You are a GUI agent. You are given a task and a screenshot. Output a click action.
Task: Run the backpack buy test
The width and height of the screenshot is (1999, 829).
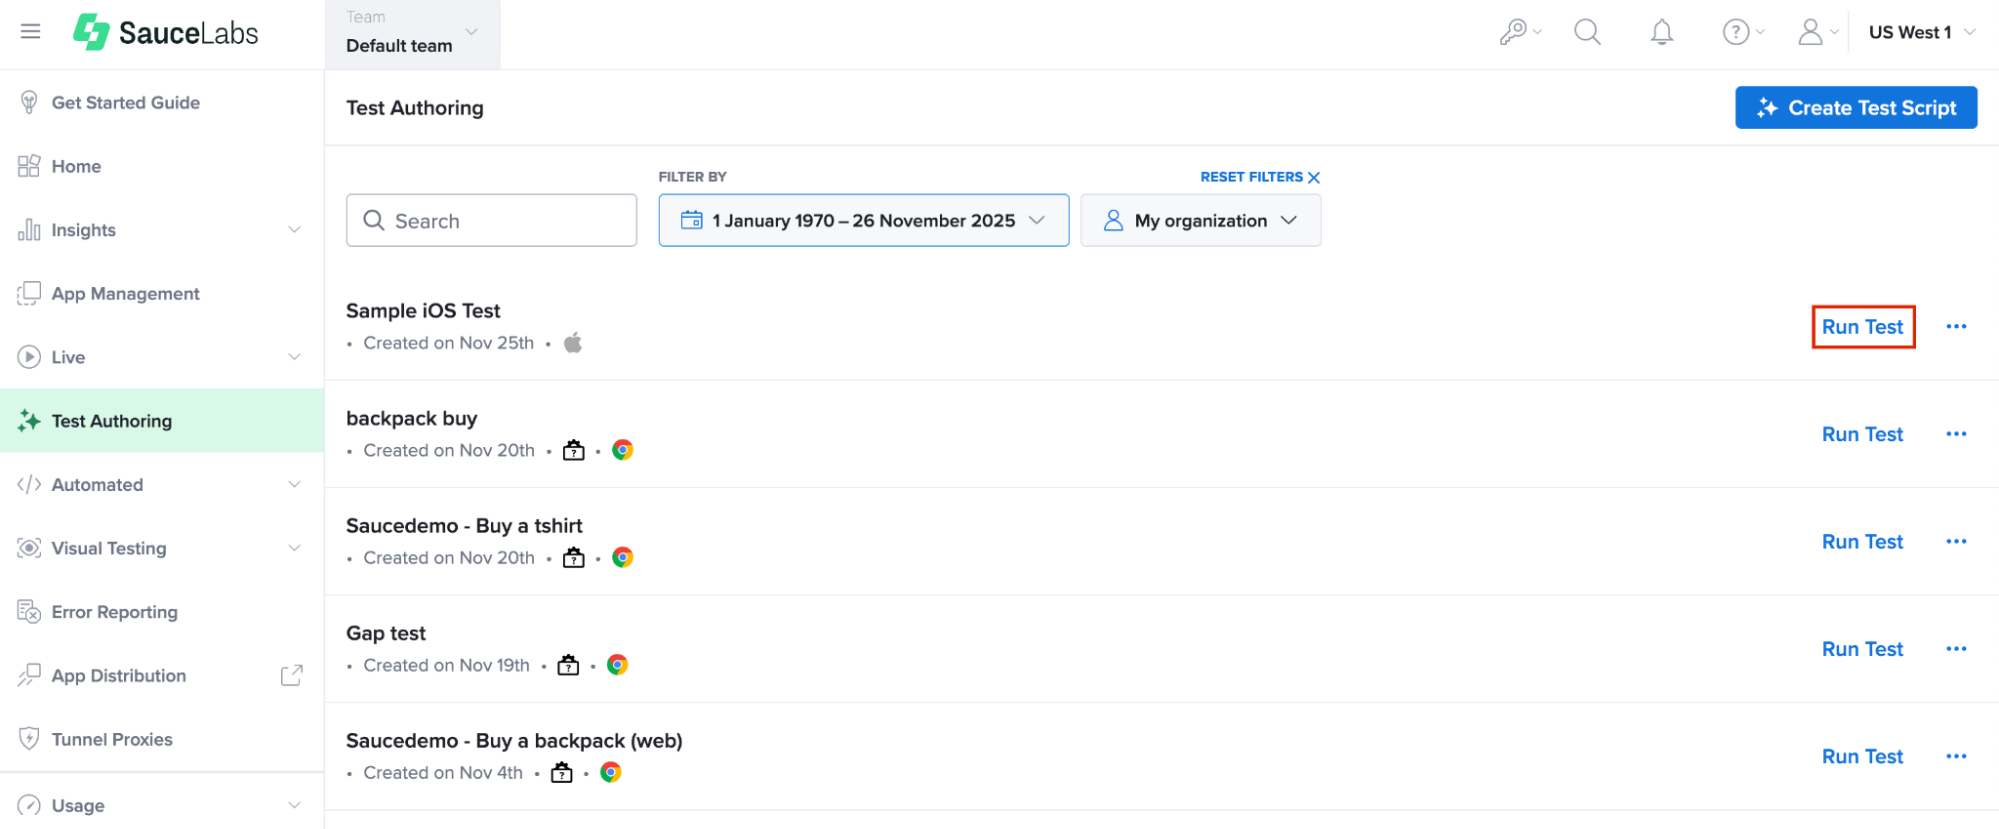1861,435
